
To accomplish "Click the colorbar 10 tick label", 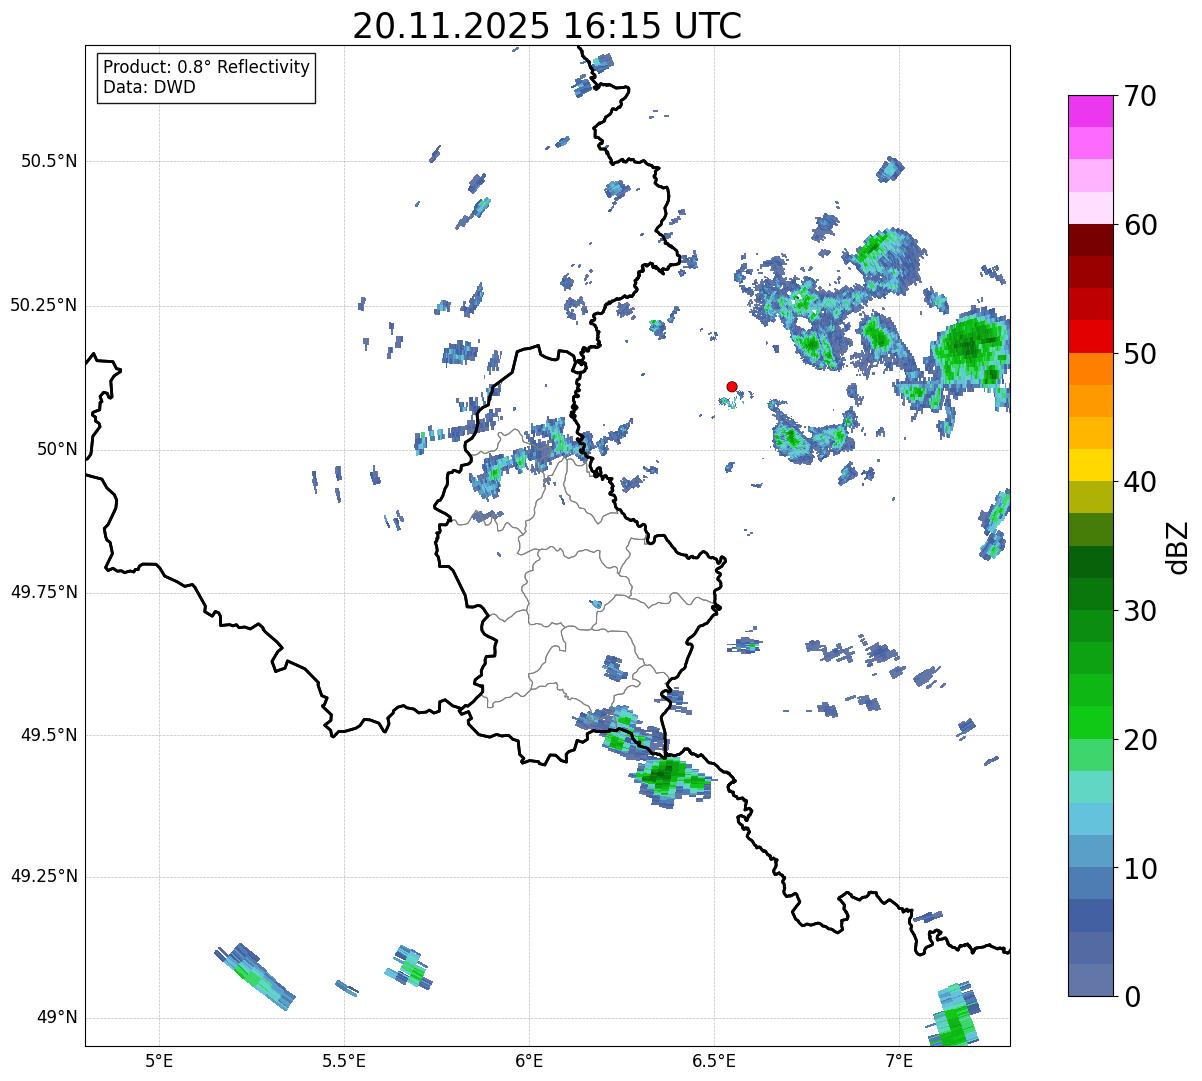I will (1140, 869).
